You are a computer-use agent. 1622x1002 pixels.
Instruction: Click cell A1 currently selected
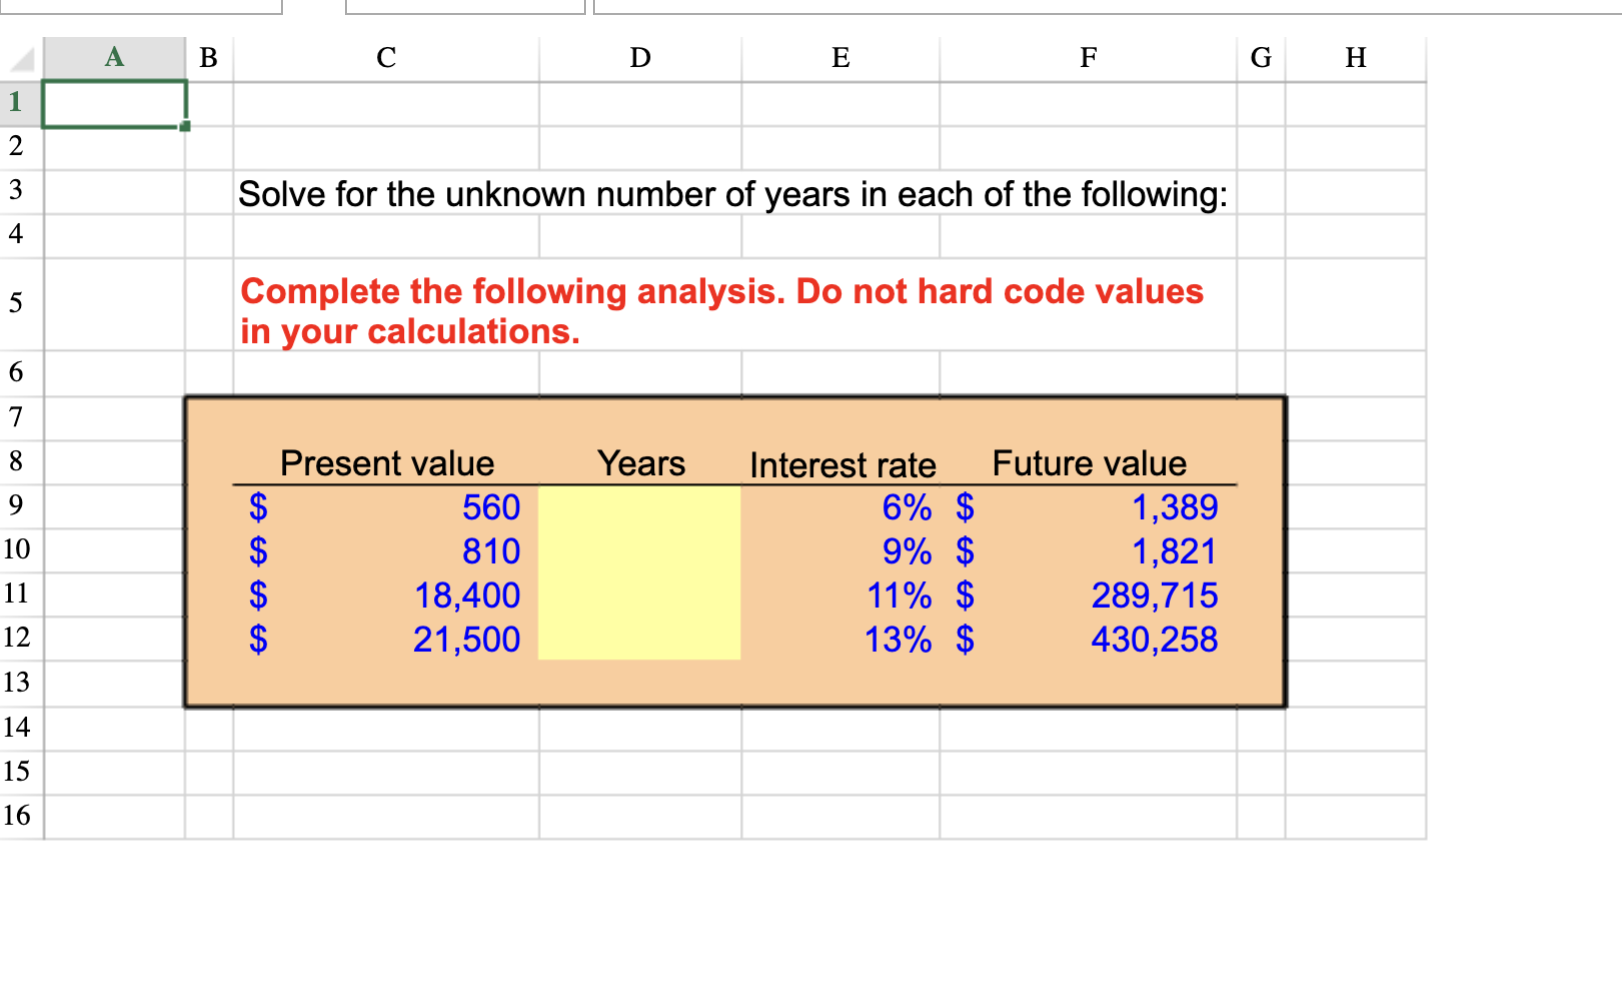pyautogui.click(x=113, y=101)
